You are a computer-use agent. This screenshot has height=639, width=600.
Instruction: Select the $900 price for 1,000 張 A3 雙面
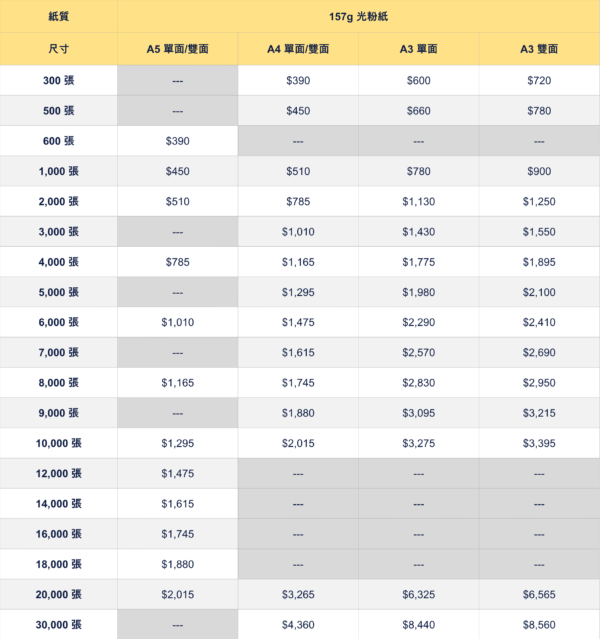[539, 171]
